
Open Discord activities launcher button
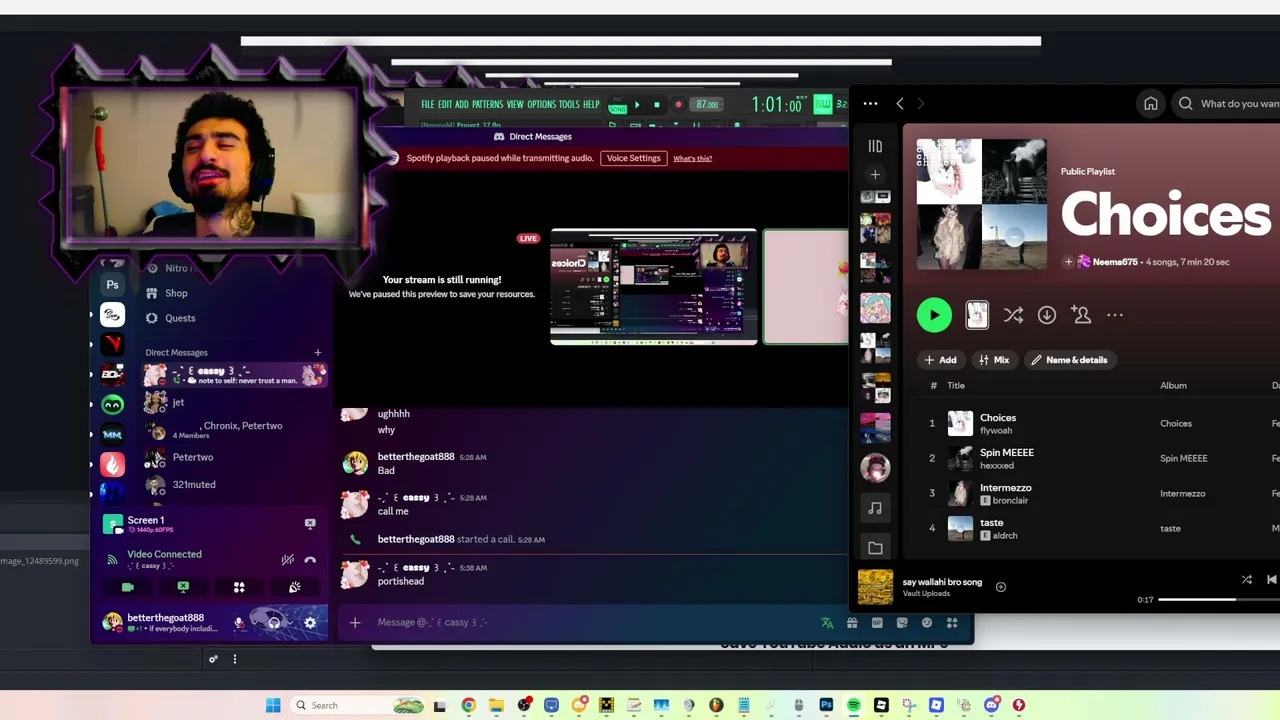click(239, 587)
